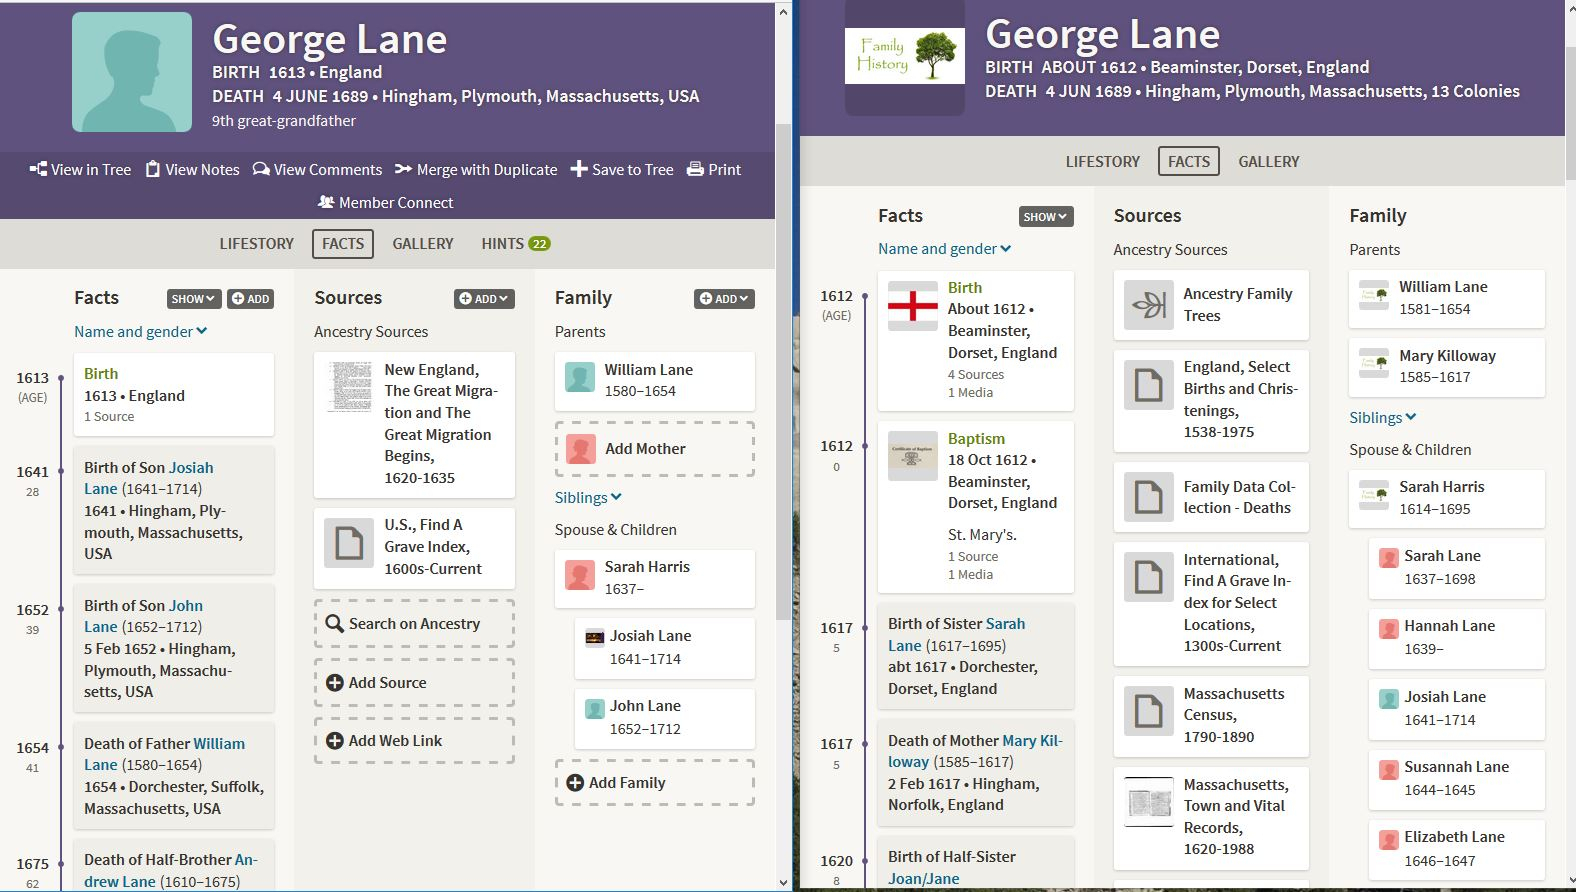The width and height of the screenshot is (1576, 892).
Task: Open Joan/Jane link in Birth of Half-Sister
Action: click(924, 879)
